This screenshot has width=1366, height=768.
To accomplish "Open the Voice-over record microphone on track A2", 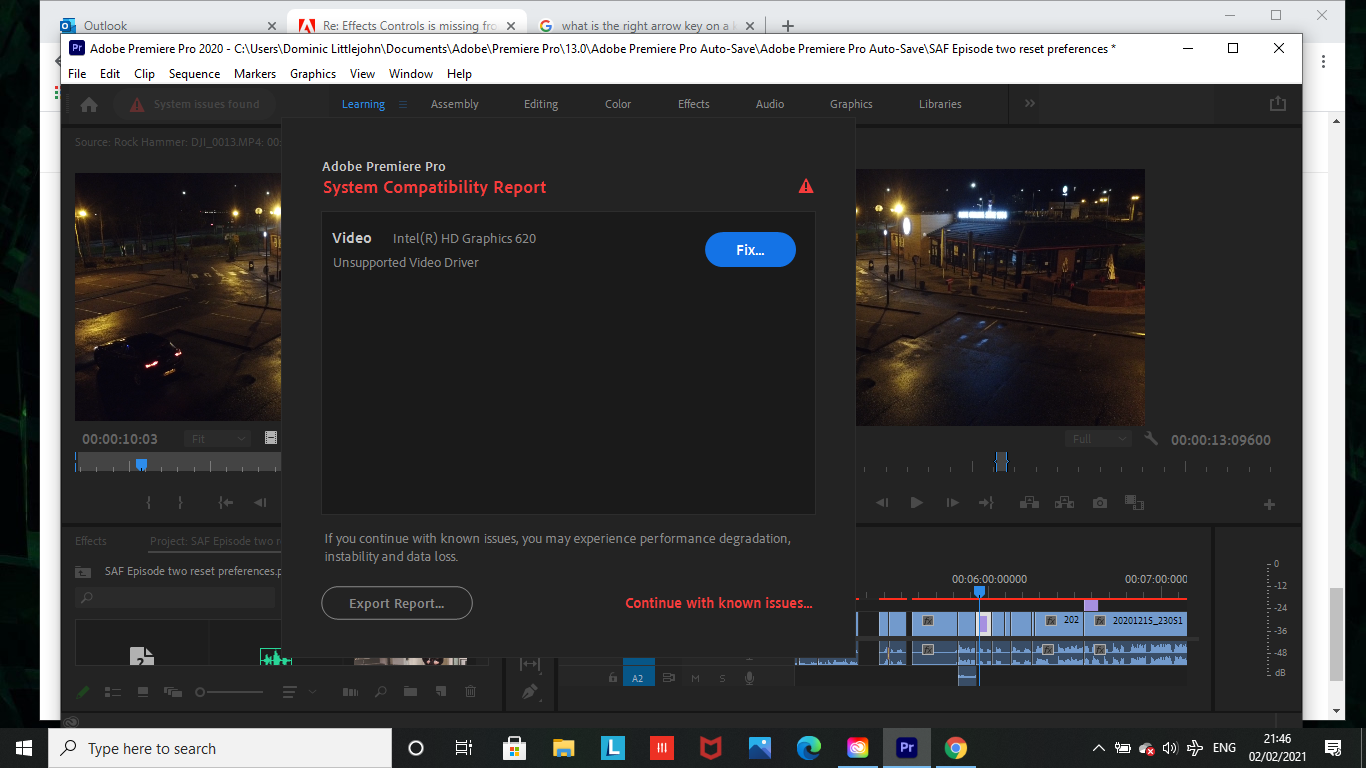I will 750,678.
